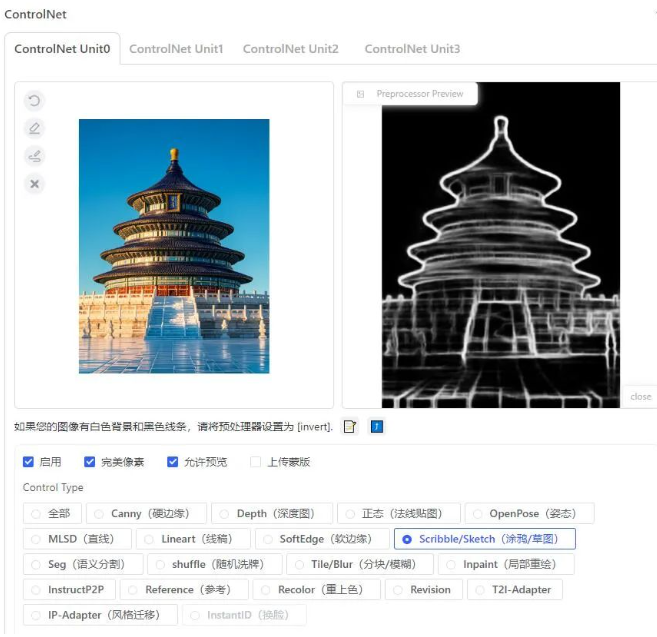This screenshot has width=657, height=637.
Task: Select MLSD (直线) control type
Action: (x=78, y=539)
